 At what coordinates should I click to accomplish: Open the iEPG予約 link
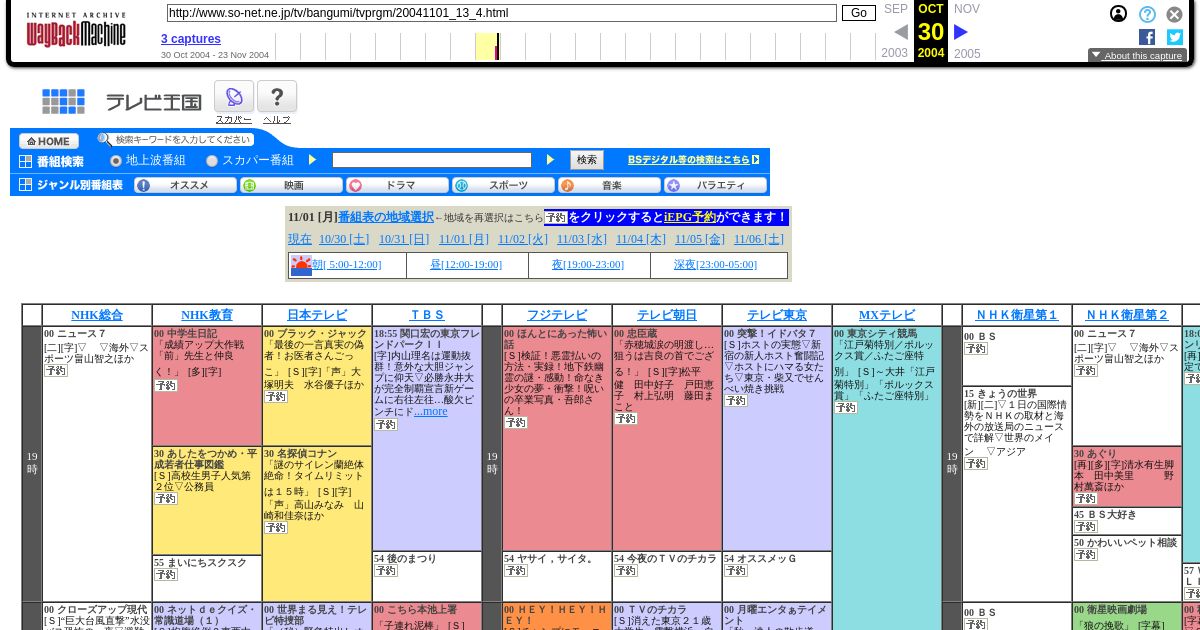[x=690, y=217]
